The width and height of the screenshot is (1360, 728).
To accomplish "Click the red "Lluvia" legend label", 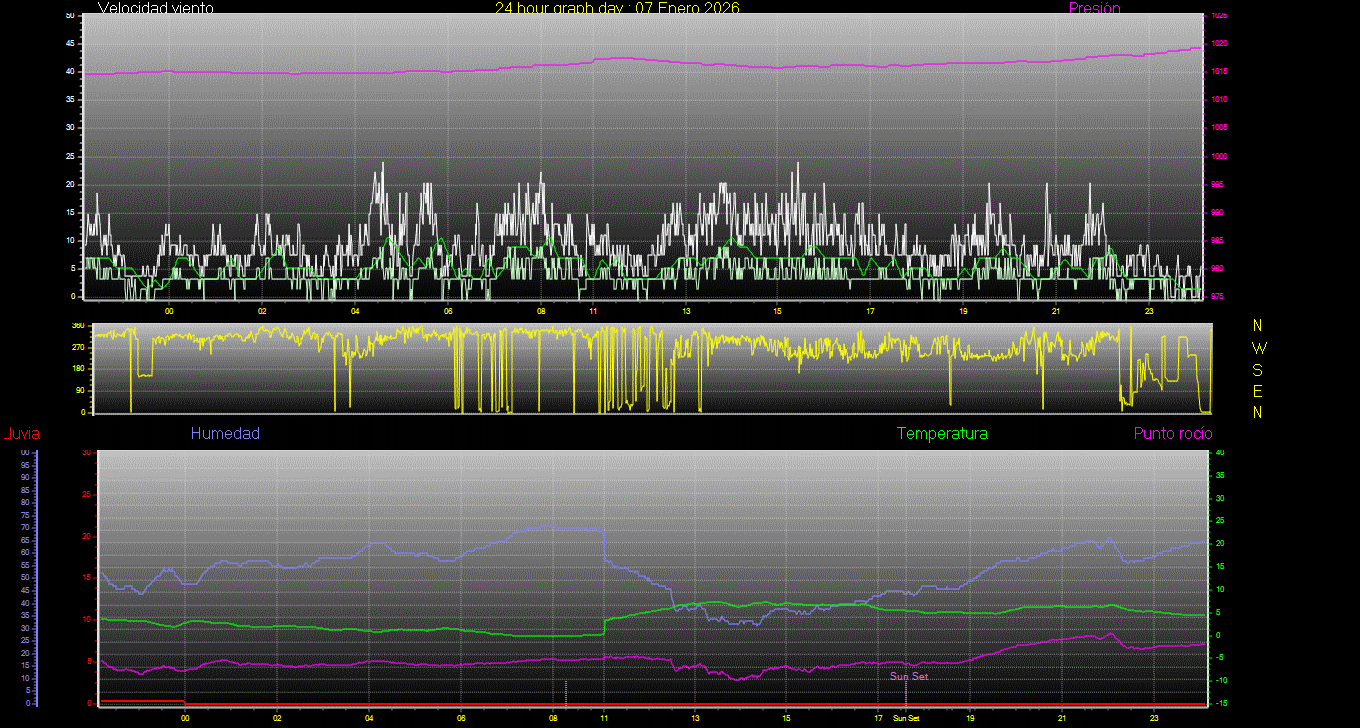I will click(21, 434).
